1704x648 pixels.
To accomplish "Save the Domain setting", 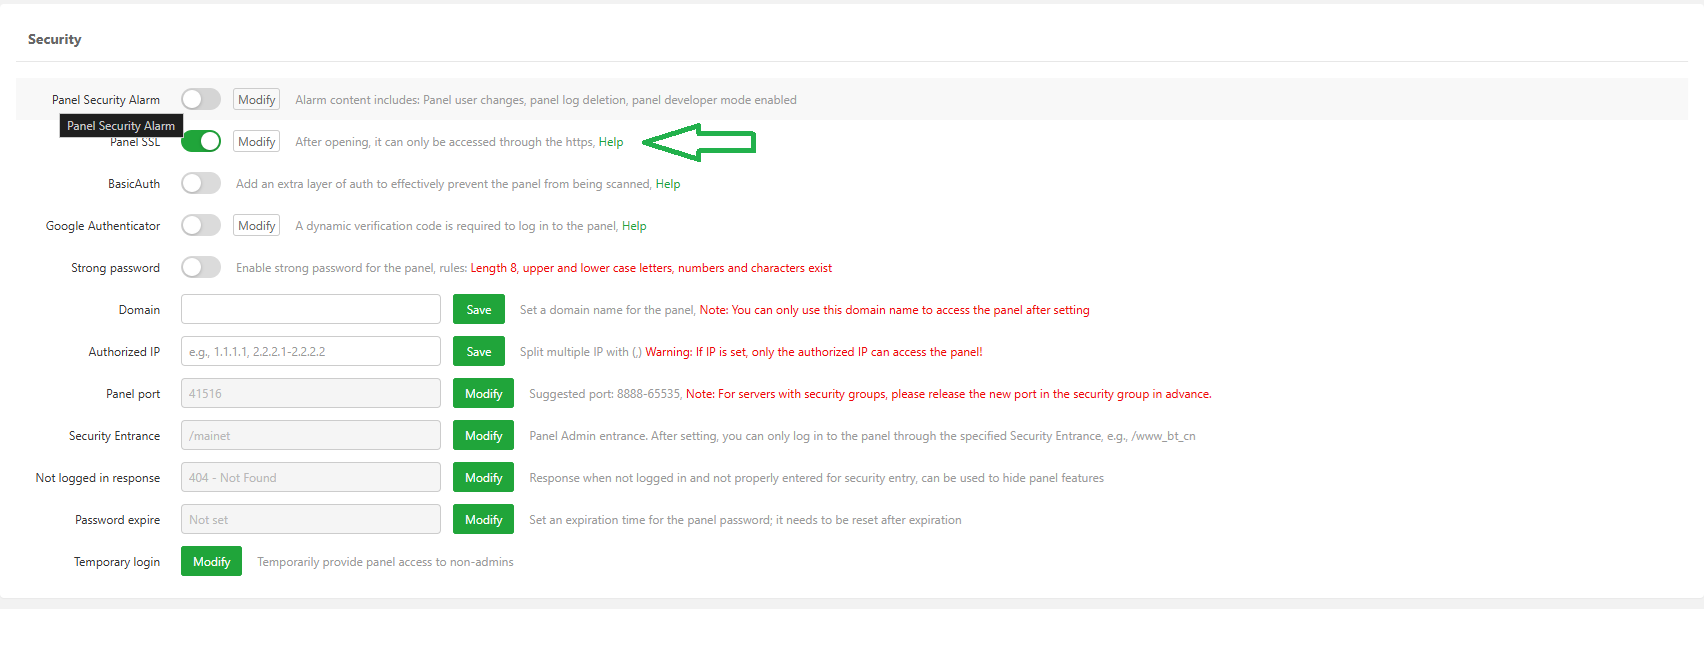I will (x=479, y=309).
